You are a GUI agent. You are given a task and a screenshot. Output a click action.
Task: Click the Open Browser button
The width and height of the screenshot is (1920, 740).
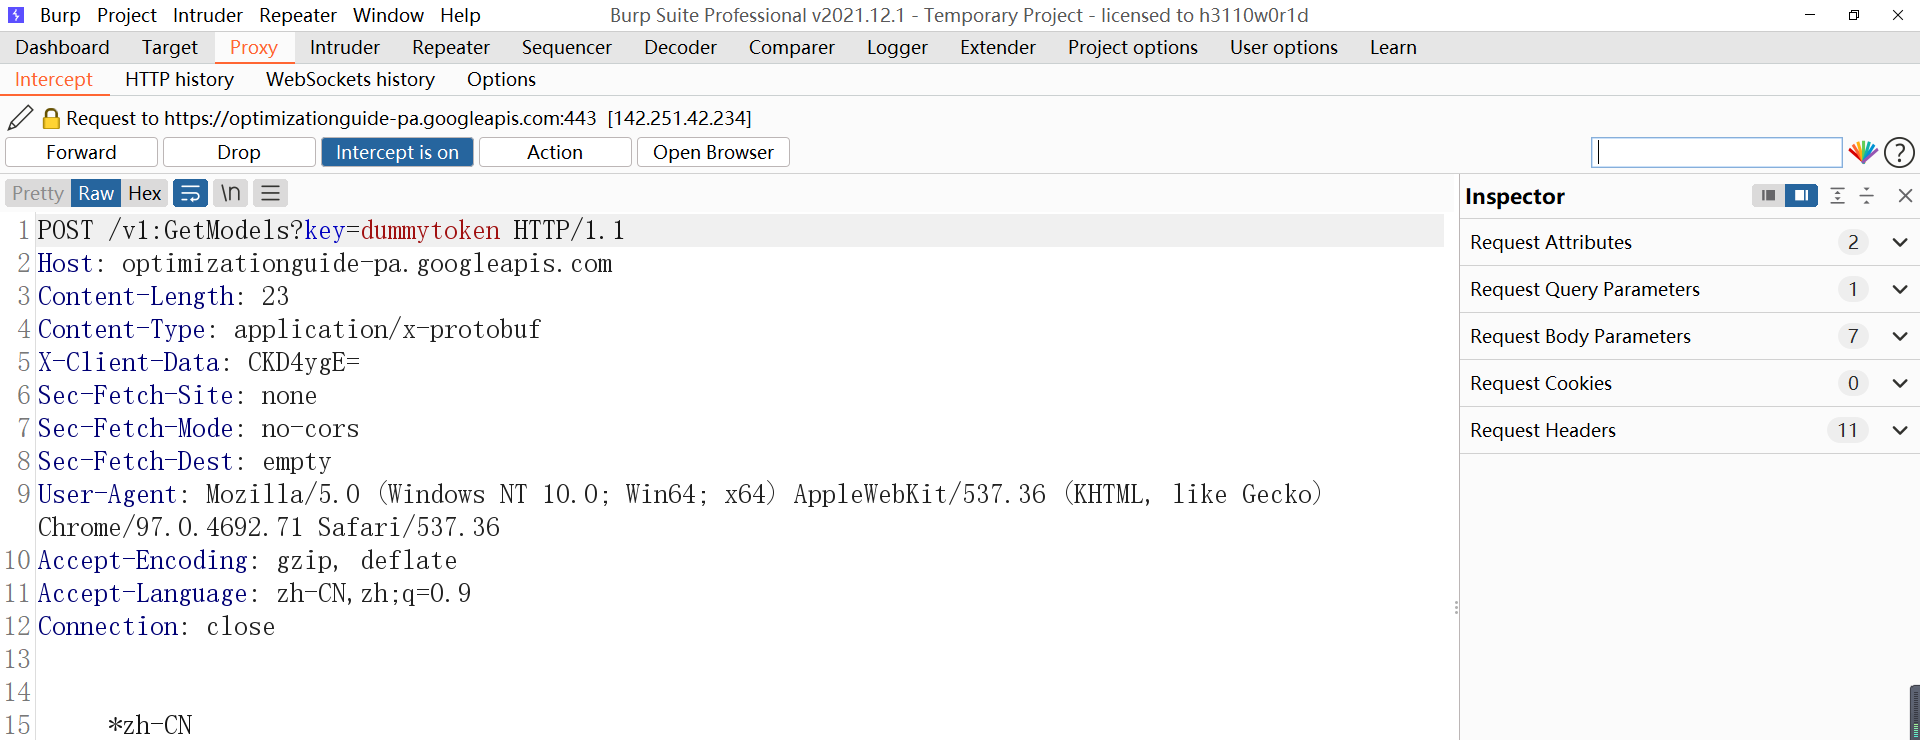tap(713, 152)
